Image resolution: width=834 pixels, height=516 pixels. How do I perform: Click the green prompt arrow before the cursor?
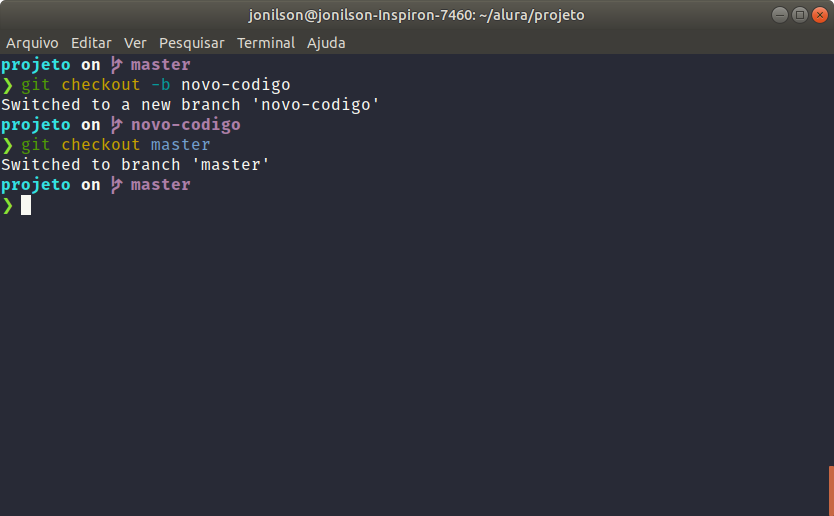coord(8,205)
